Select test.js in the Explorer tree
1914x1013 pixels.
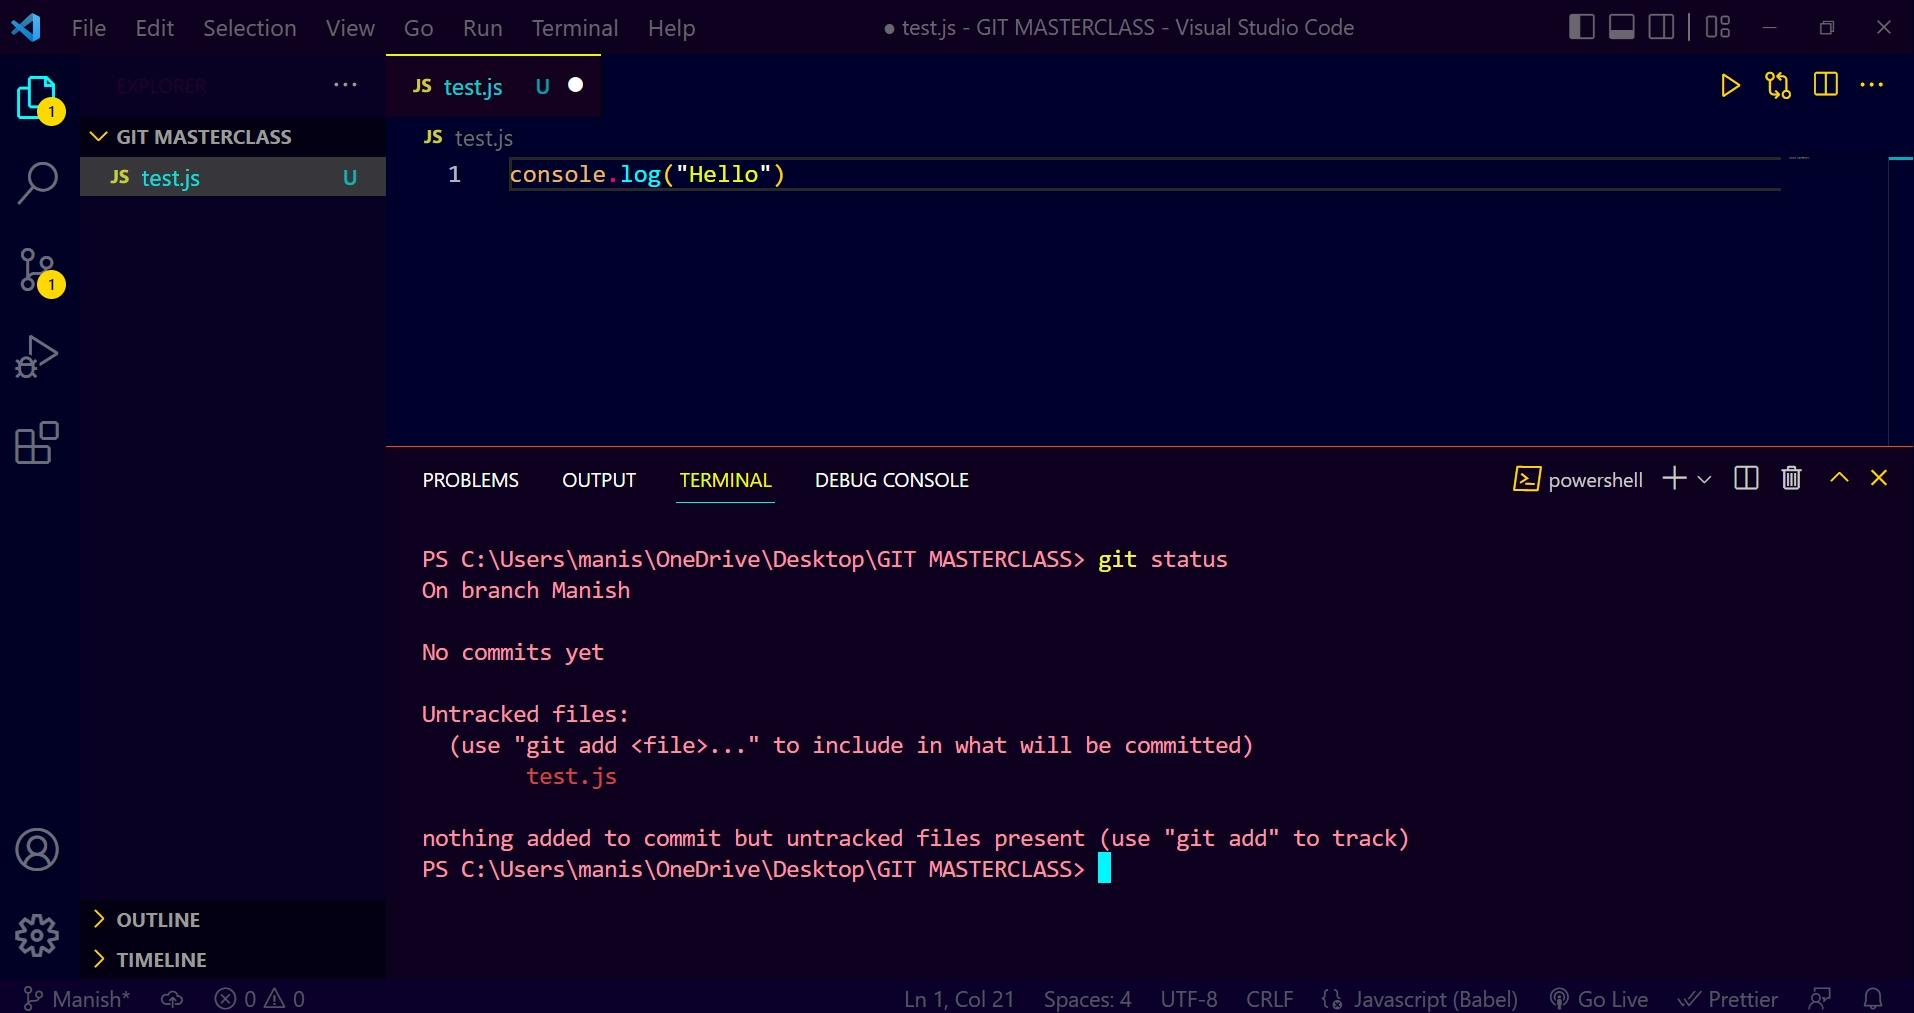point(232,177)
